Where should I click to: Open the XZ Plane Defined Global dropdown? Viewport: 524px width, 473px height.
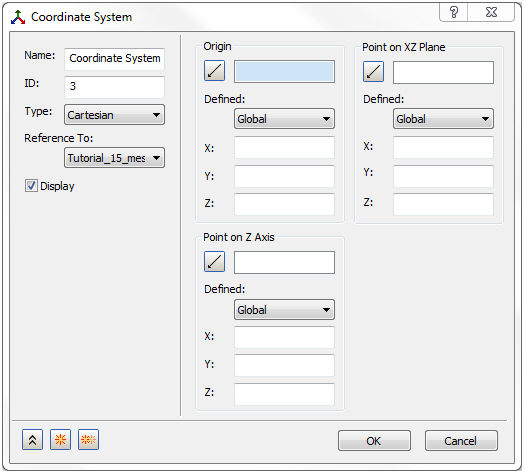tap(443, 119)
